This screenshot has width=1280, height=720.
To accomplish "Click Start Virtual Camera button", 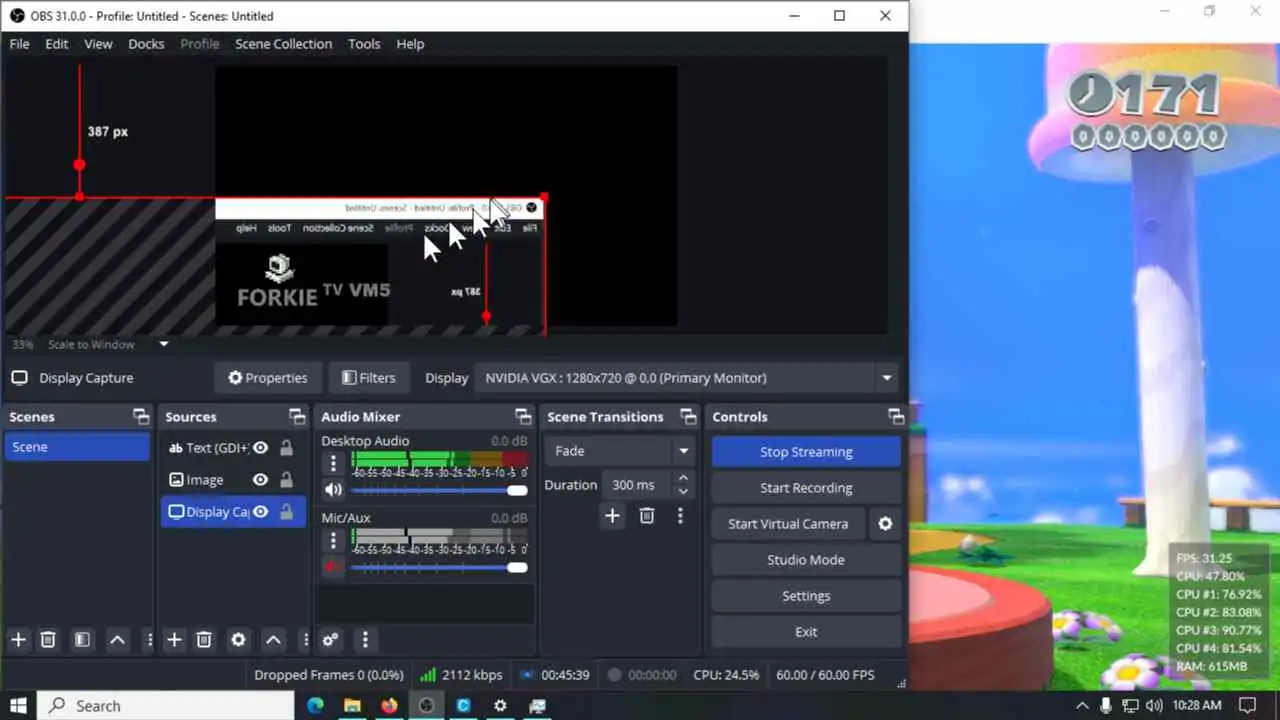I will 788,524.
